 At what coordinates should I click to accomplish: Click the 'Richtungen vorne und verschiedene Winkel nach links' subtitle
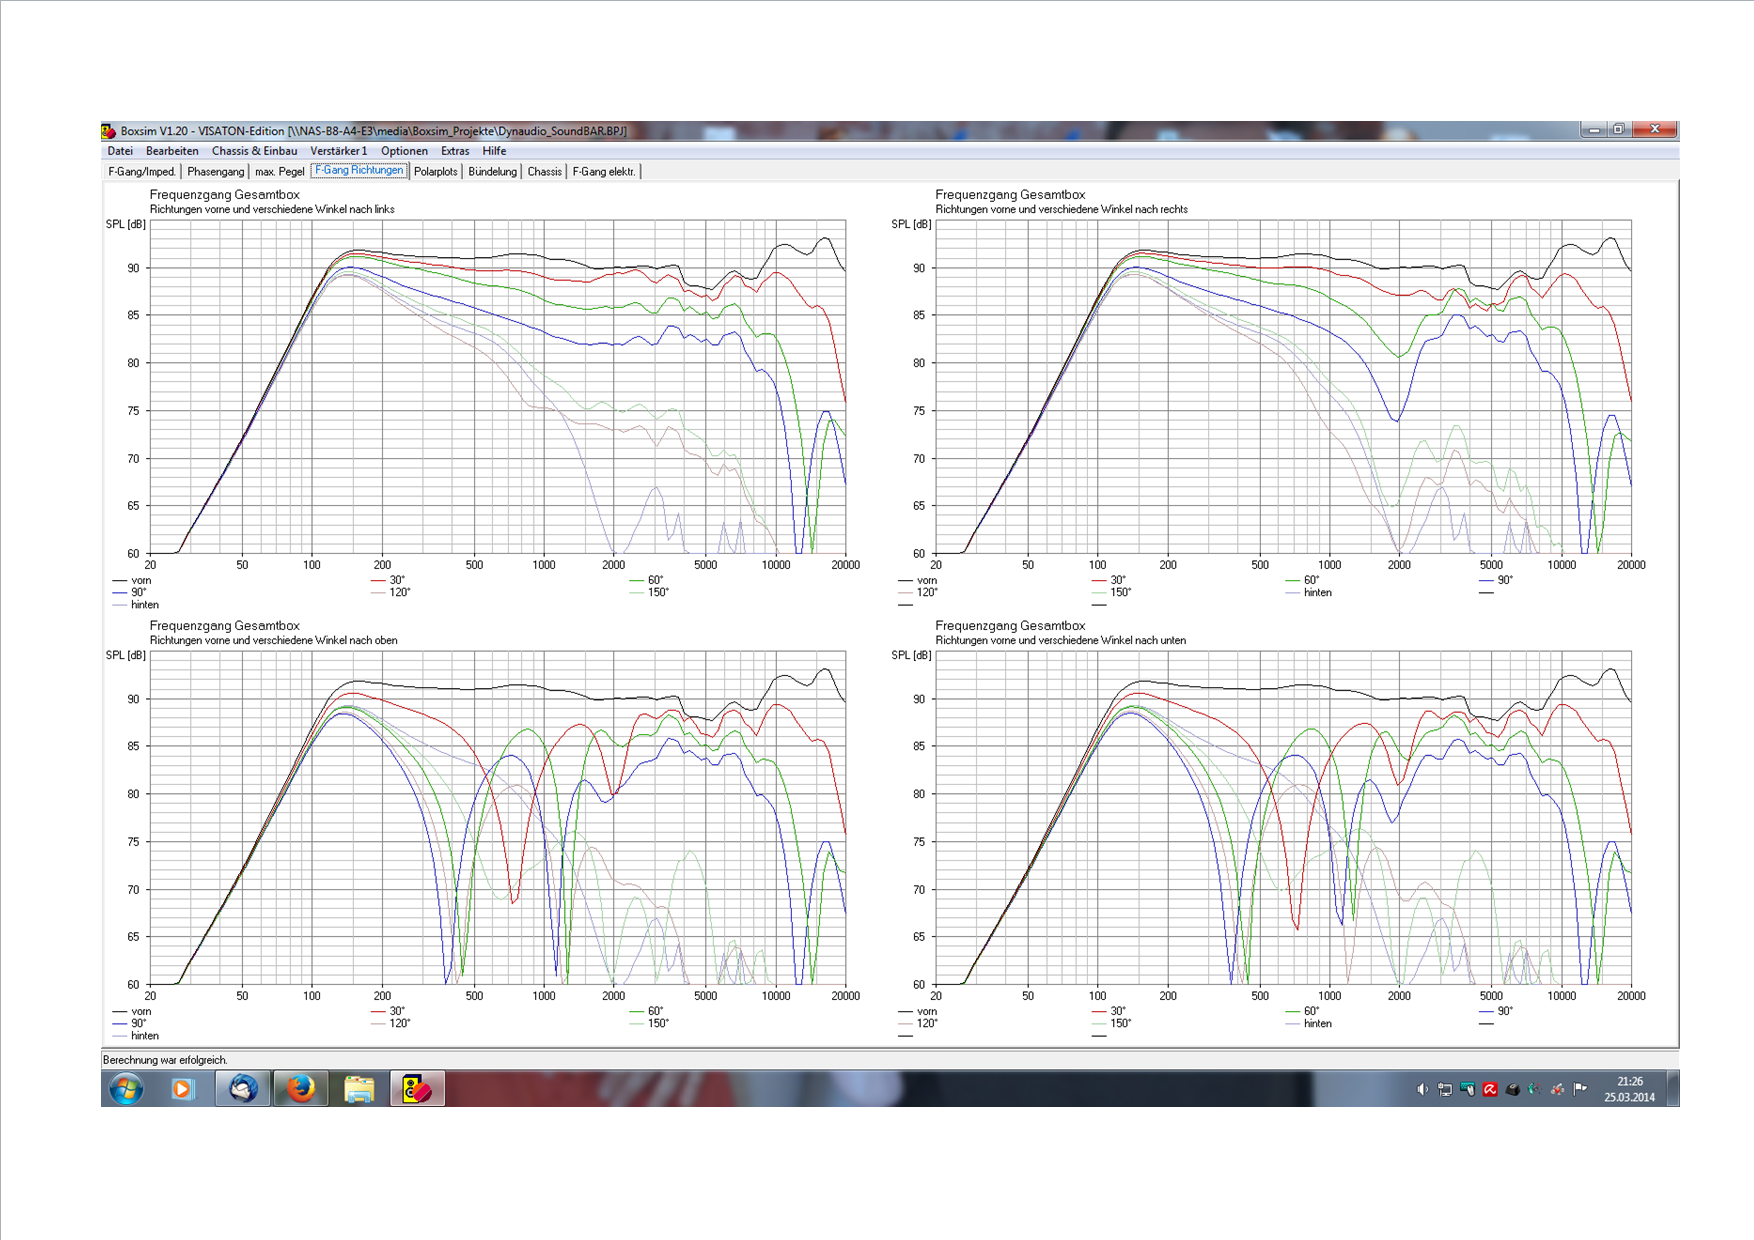point(272,210)
